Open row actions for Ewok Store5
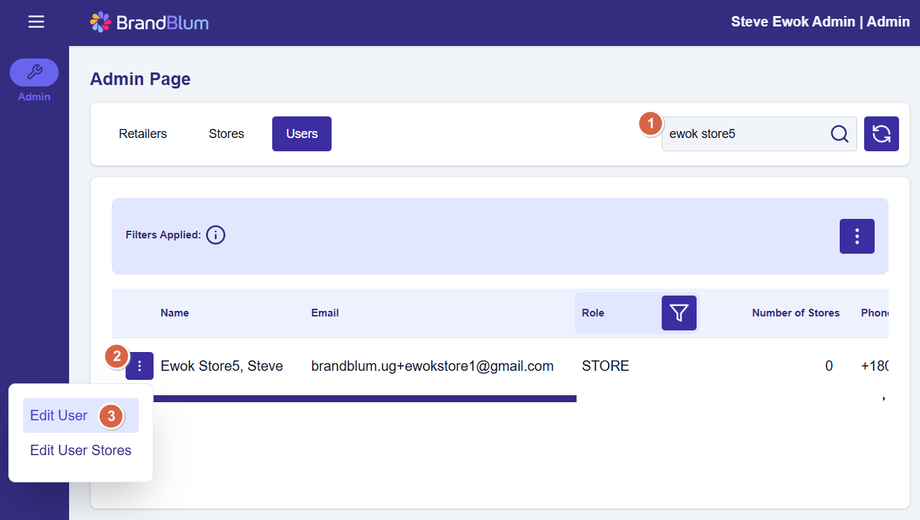This screenshot has width=920, height=520. (x=140, y=366)
